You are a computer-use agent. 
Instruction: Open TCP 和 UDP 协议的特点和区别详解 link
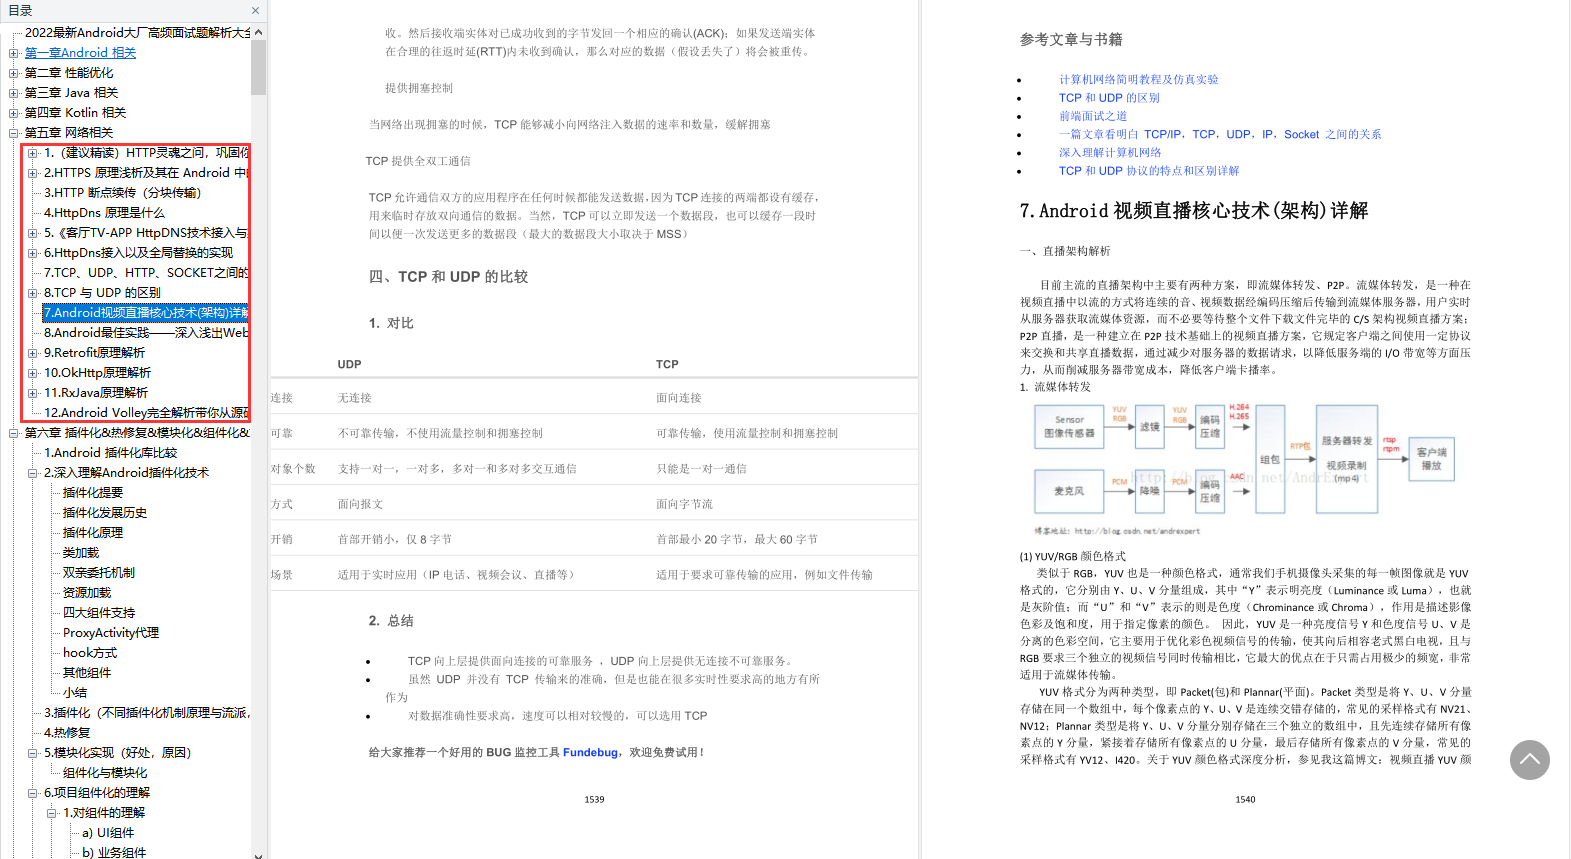tap(1149, 171)
